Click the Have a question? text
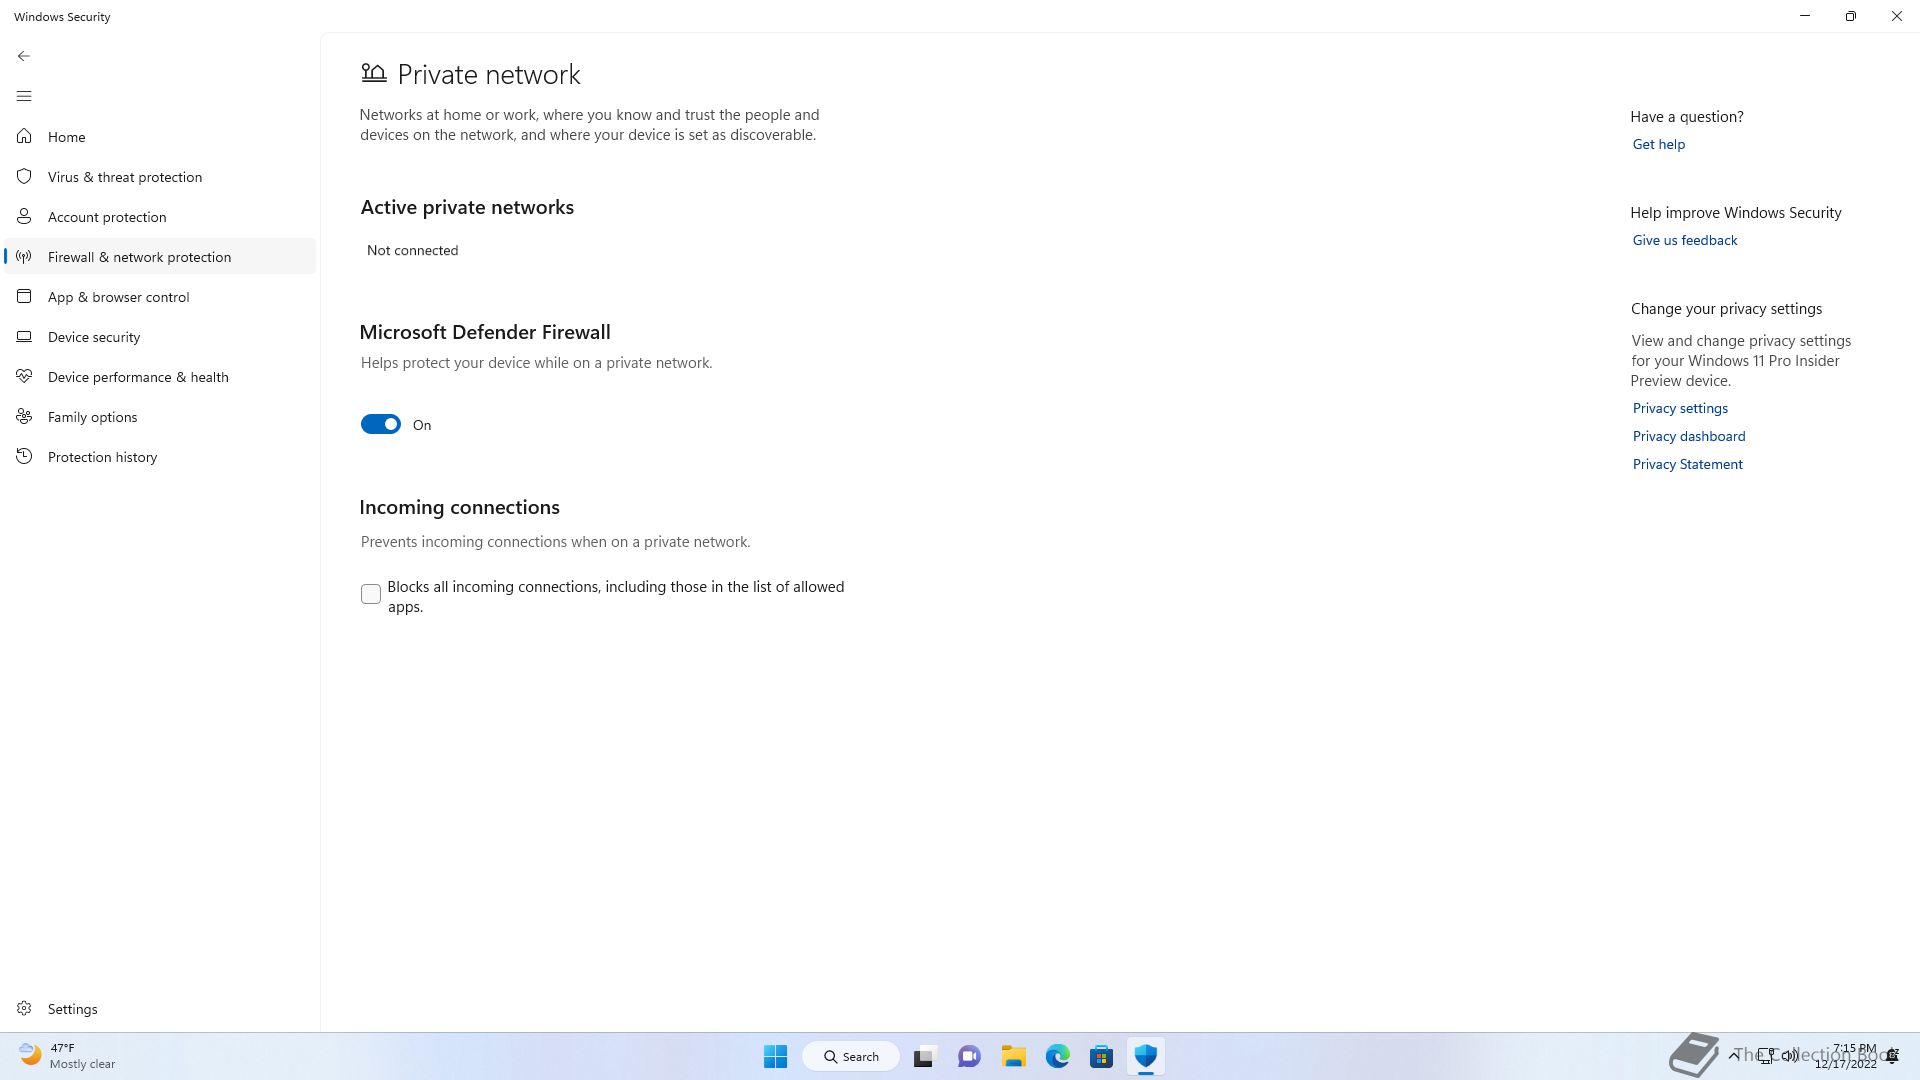This screenshot has height=1080, width=1920. [1686, 116]
